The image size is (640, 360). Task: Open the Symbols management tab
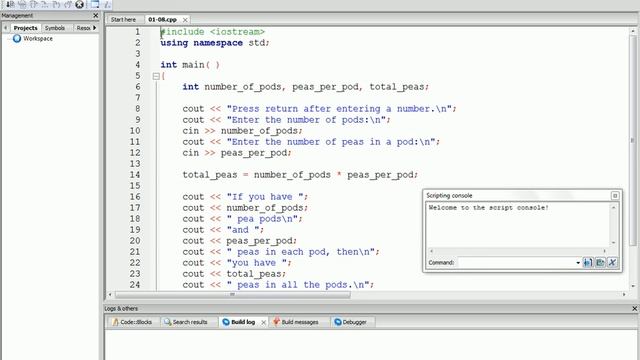tap(55, 28)
